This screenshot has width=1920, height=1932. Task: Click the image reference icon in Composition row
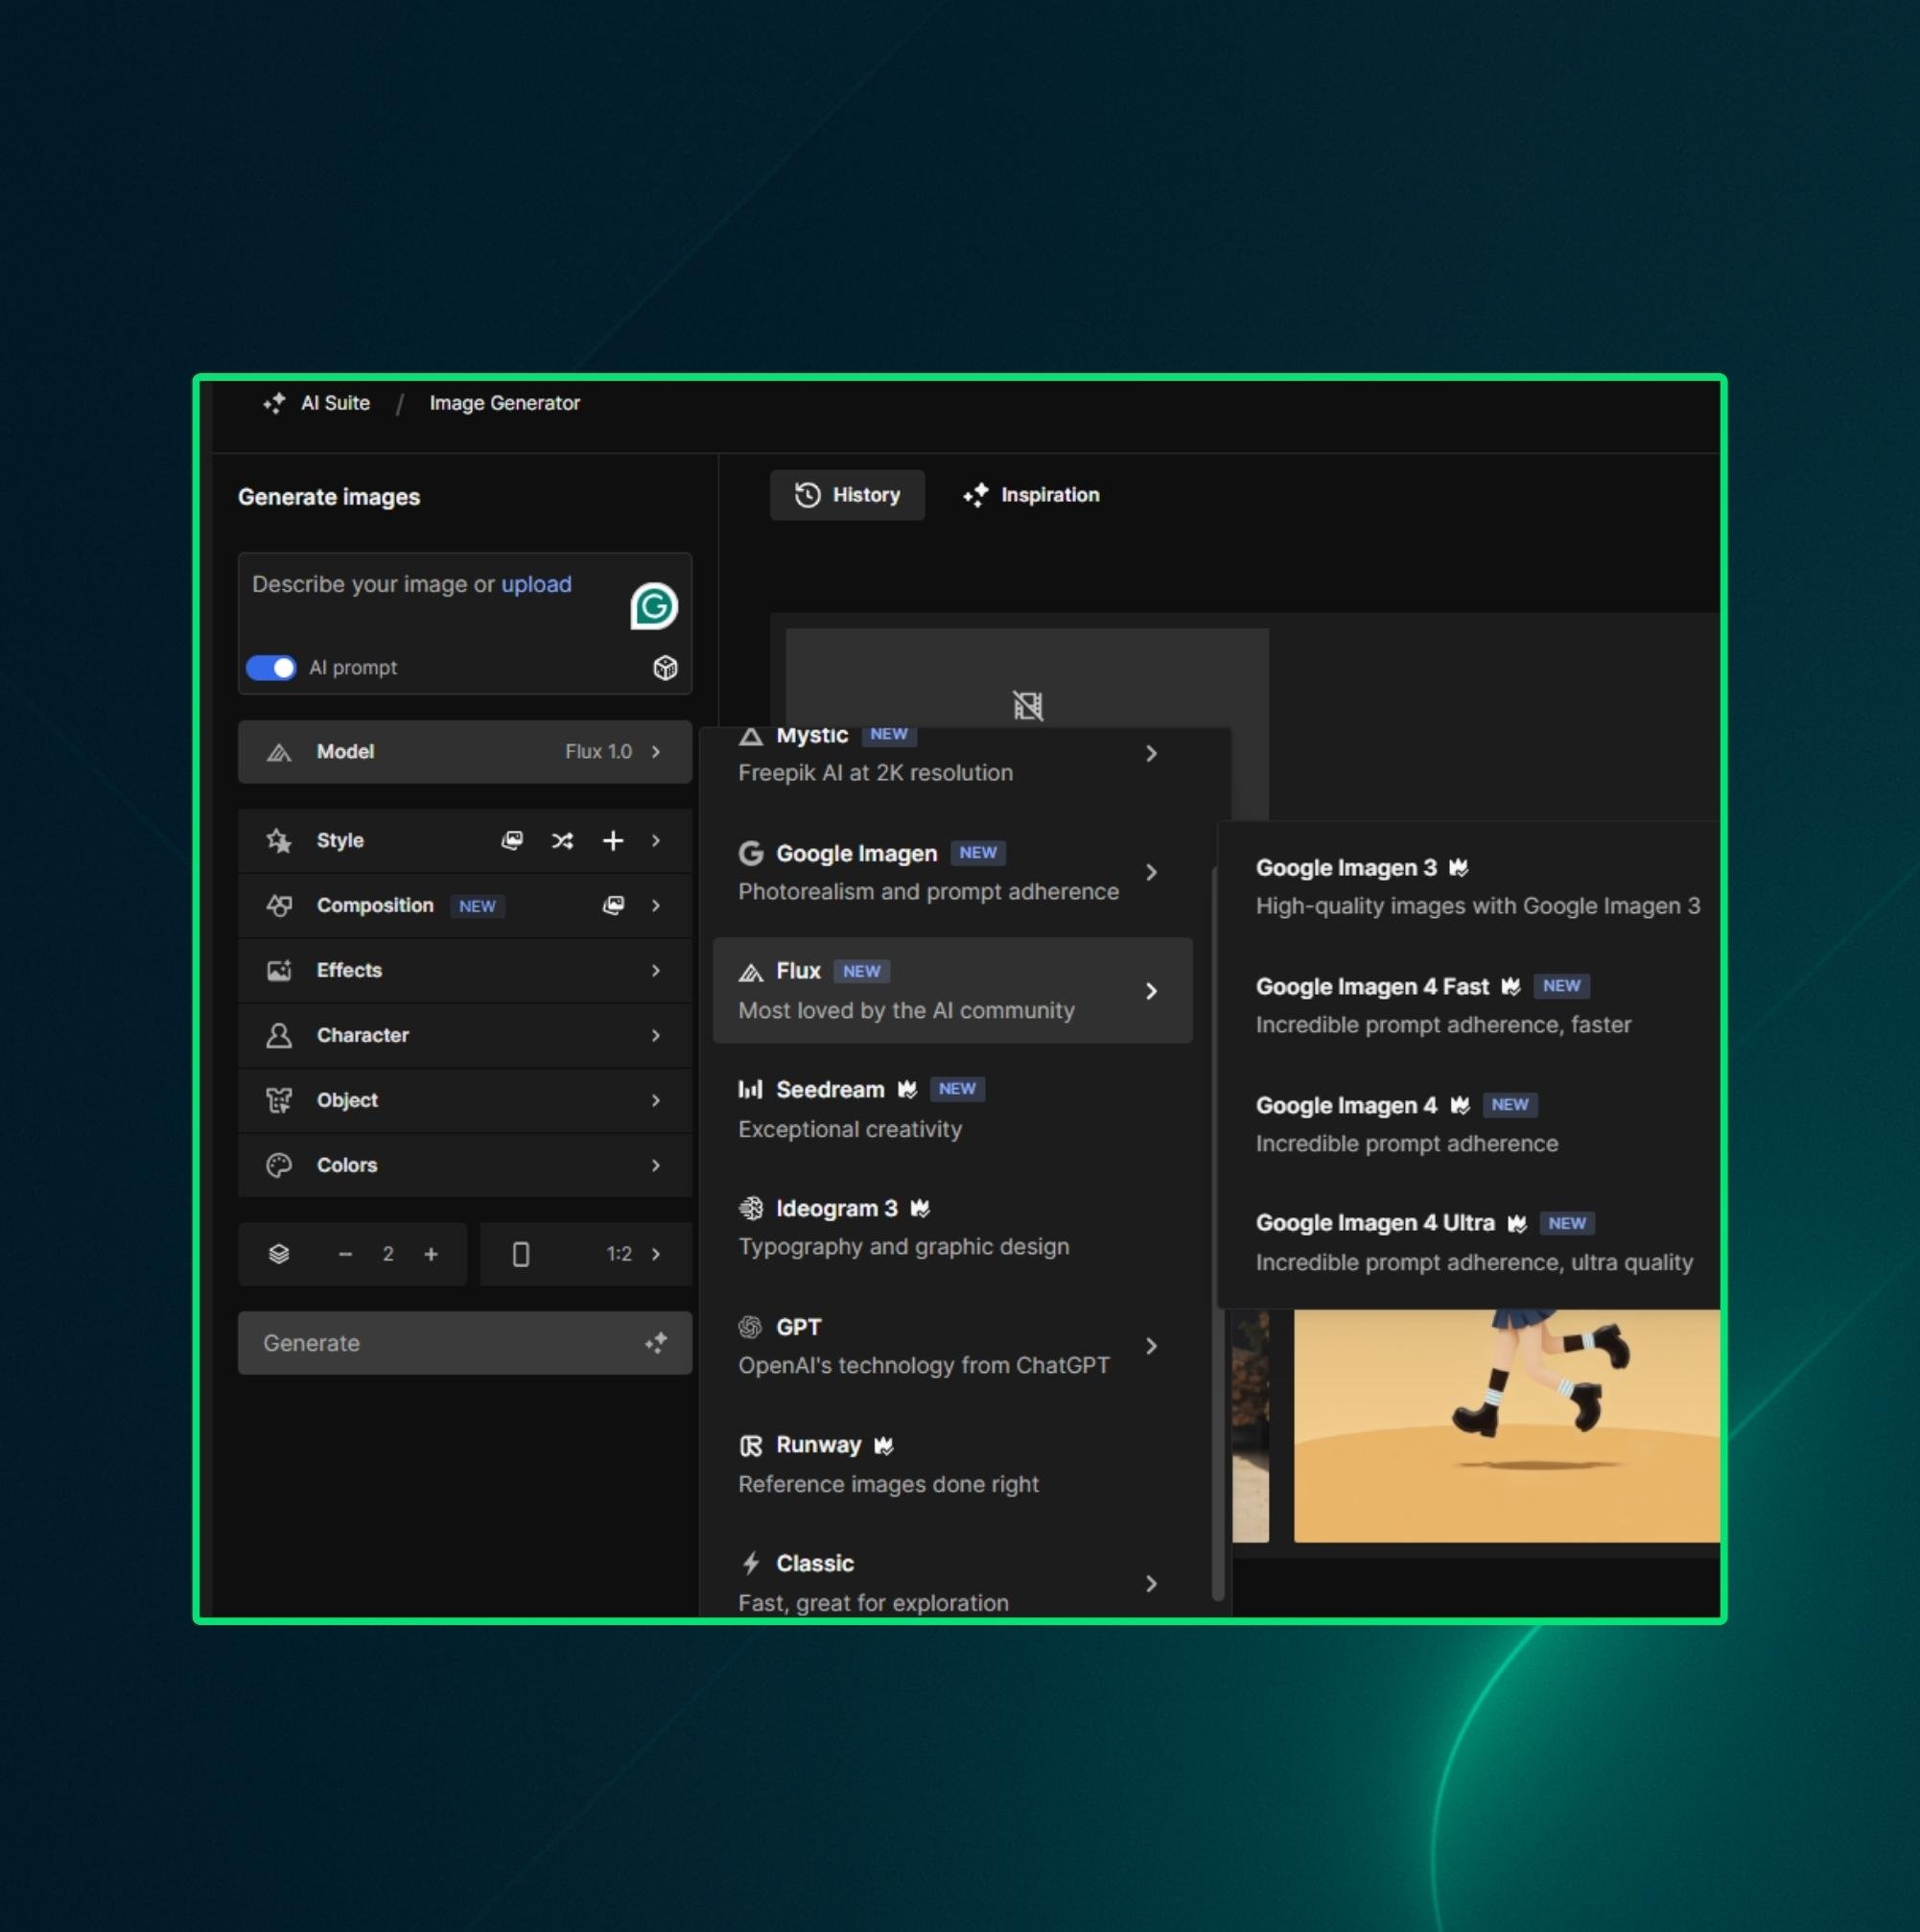[613, 906]
